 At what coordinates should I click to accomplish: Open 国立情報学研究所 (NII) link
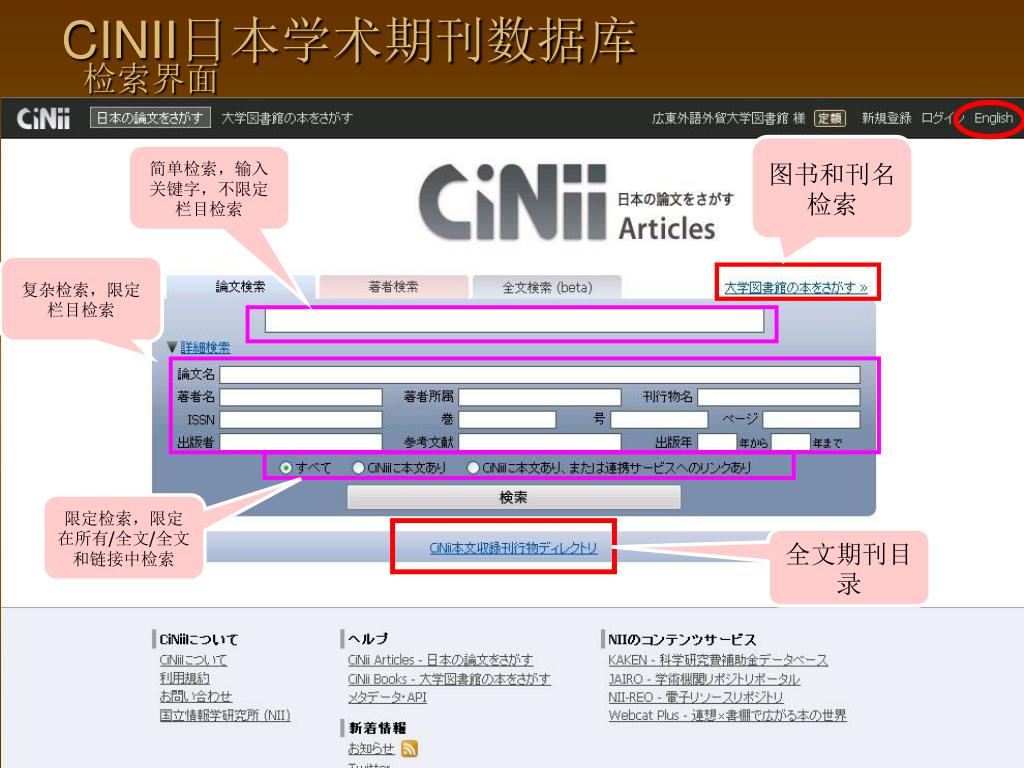(x=225, y=716)
